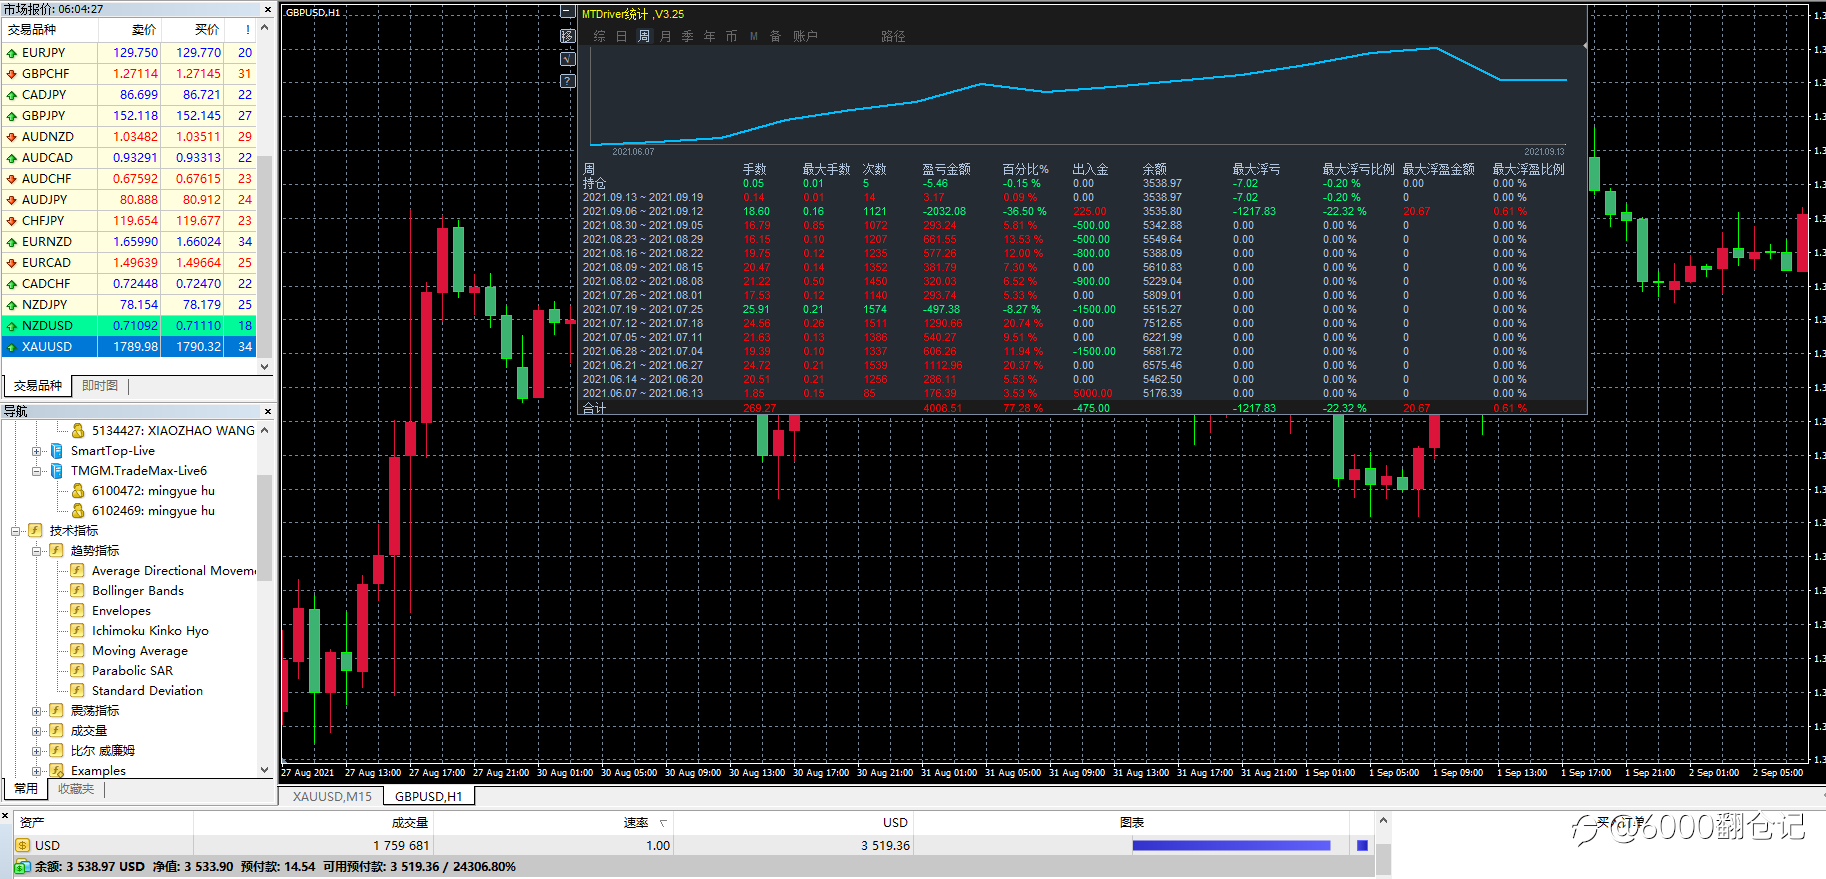The height and width of the screenshot is (879, 1826).
Task: Click the TMGM.TradeMax-Live6 server icon
Action: tap(57, 471)
